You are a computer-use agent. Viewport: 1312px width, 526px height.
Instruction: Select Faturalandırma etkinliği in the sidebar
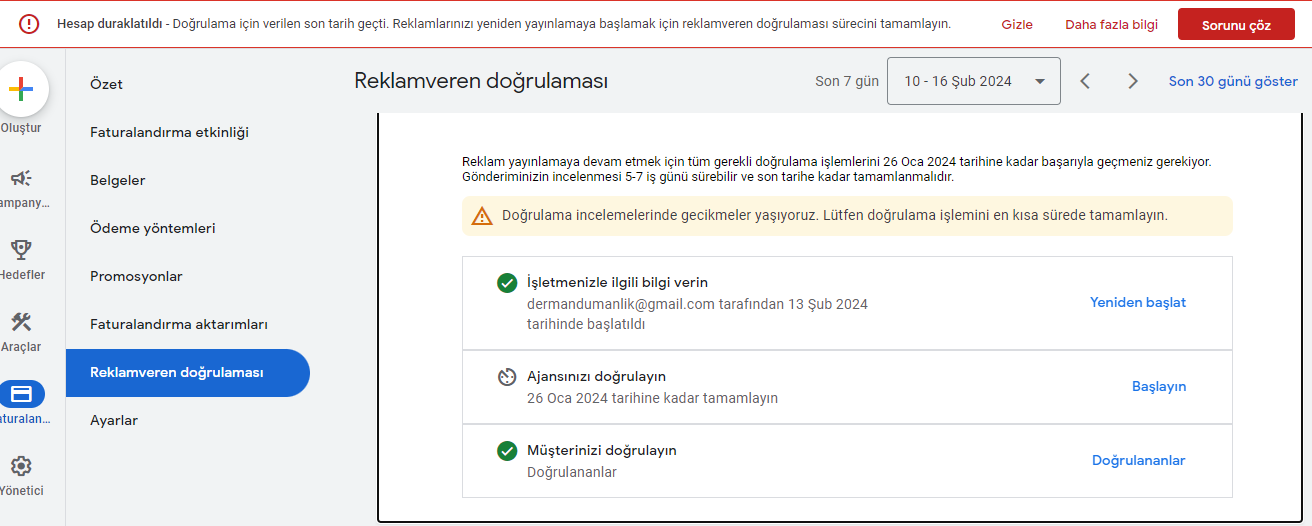click(x=169, y=132)
